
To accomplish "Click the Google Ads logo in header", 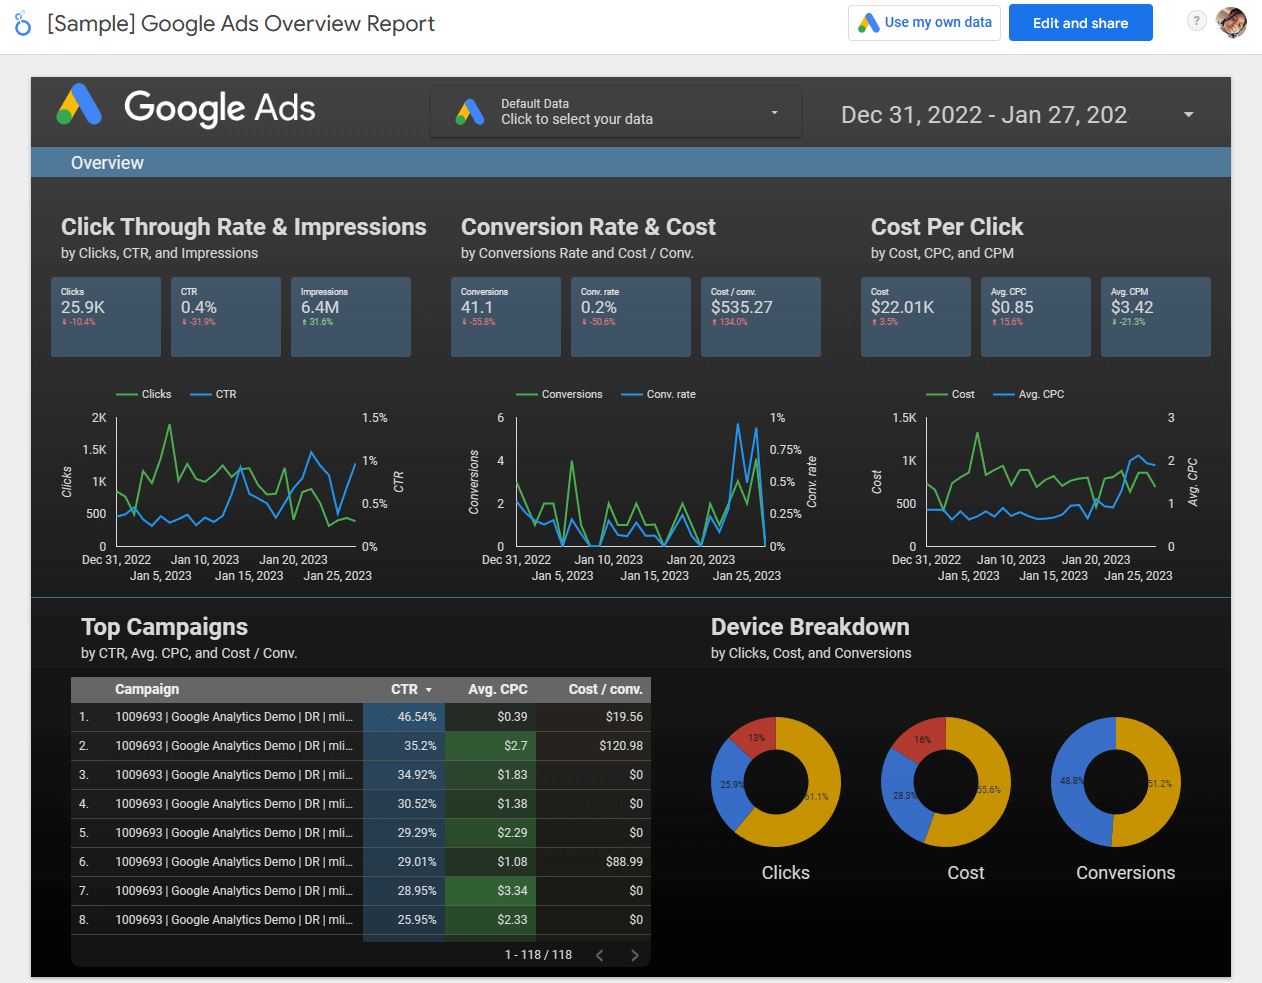I will 79,105.
